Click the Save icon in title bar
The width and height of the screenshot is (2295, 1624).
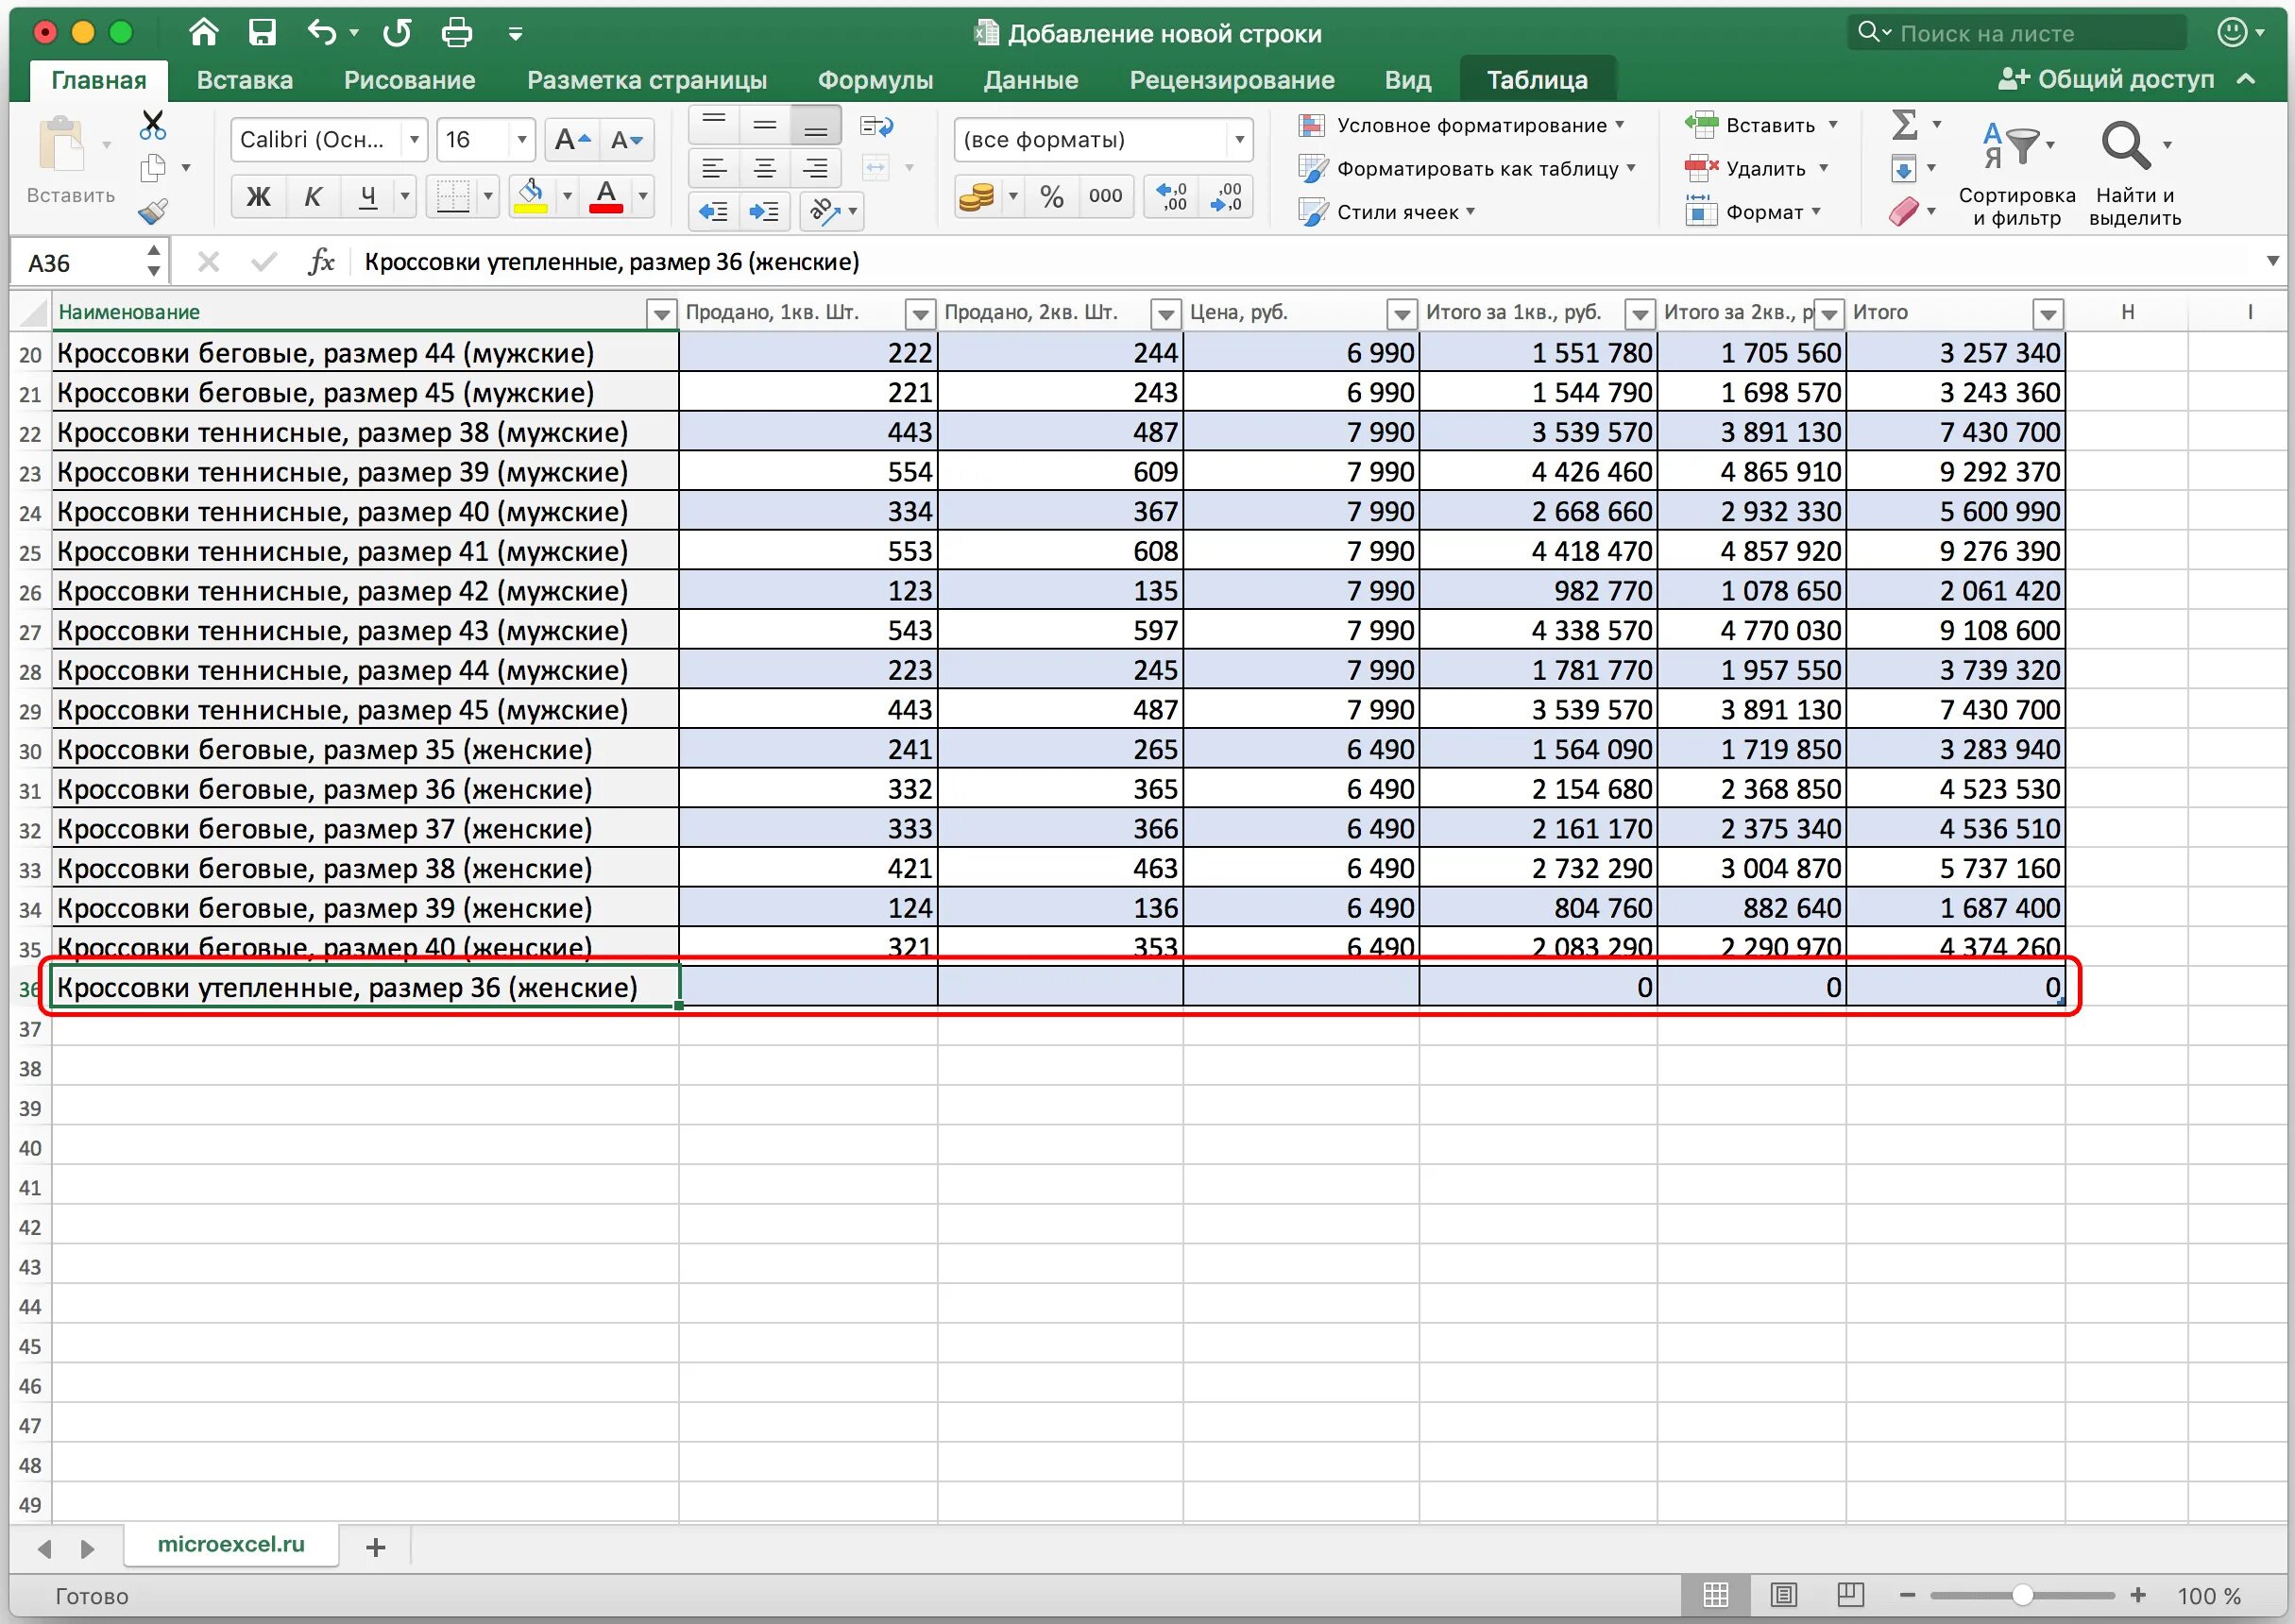(262, 33)
